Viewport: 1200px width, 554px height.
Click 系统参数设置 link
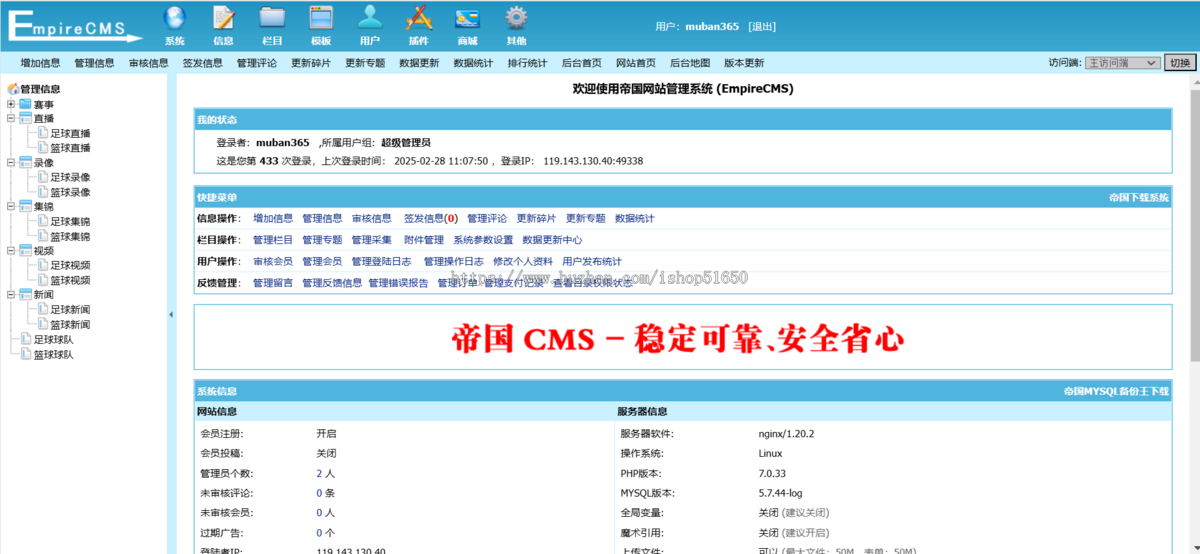click(483, 240)
